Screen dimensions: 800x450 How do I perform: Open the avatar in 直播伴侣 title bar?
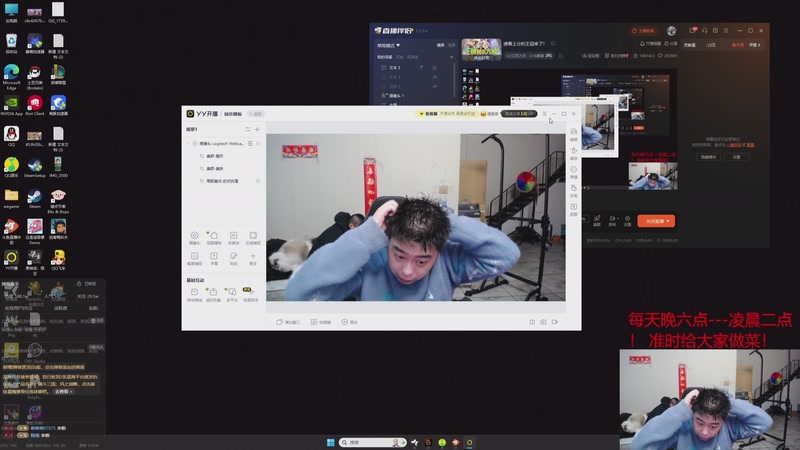[671, 31]
